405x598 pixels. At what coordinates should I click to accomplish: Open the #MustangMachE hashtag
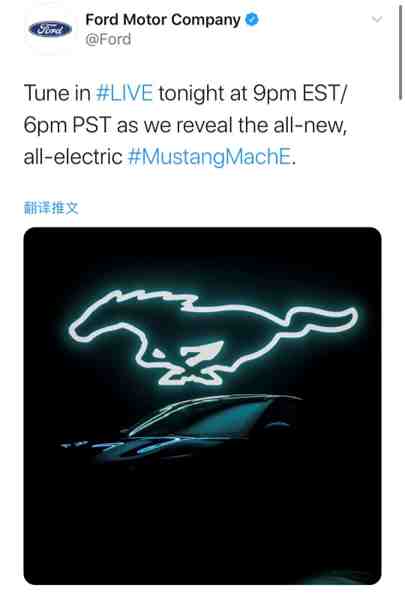tap(209, 157)
